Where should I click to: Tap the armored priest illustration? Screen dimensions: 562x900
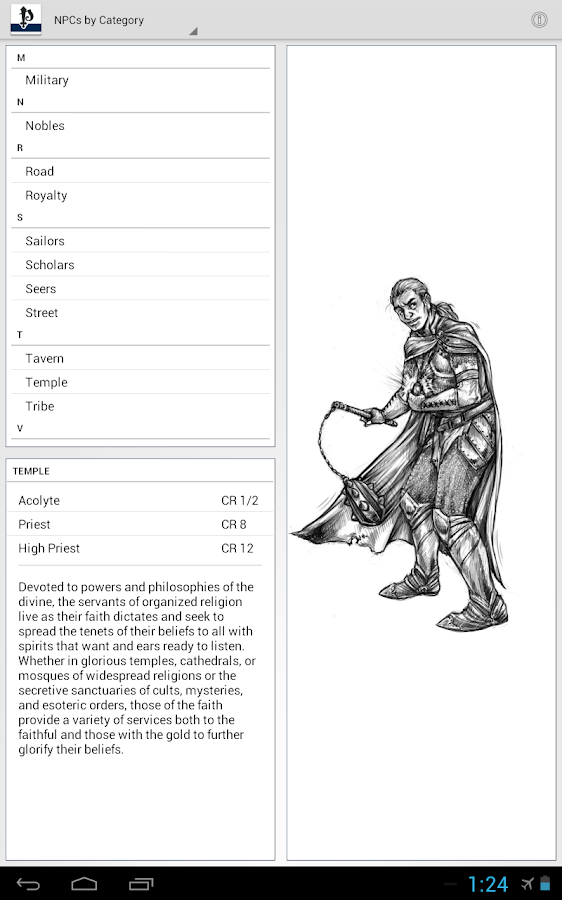click(405, 453)
